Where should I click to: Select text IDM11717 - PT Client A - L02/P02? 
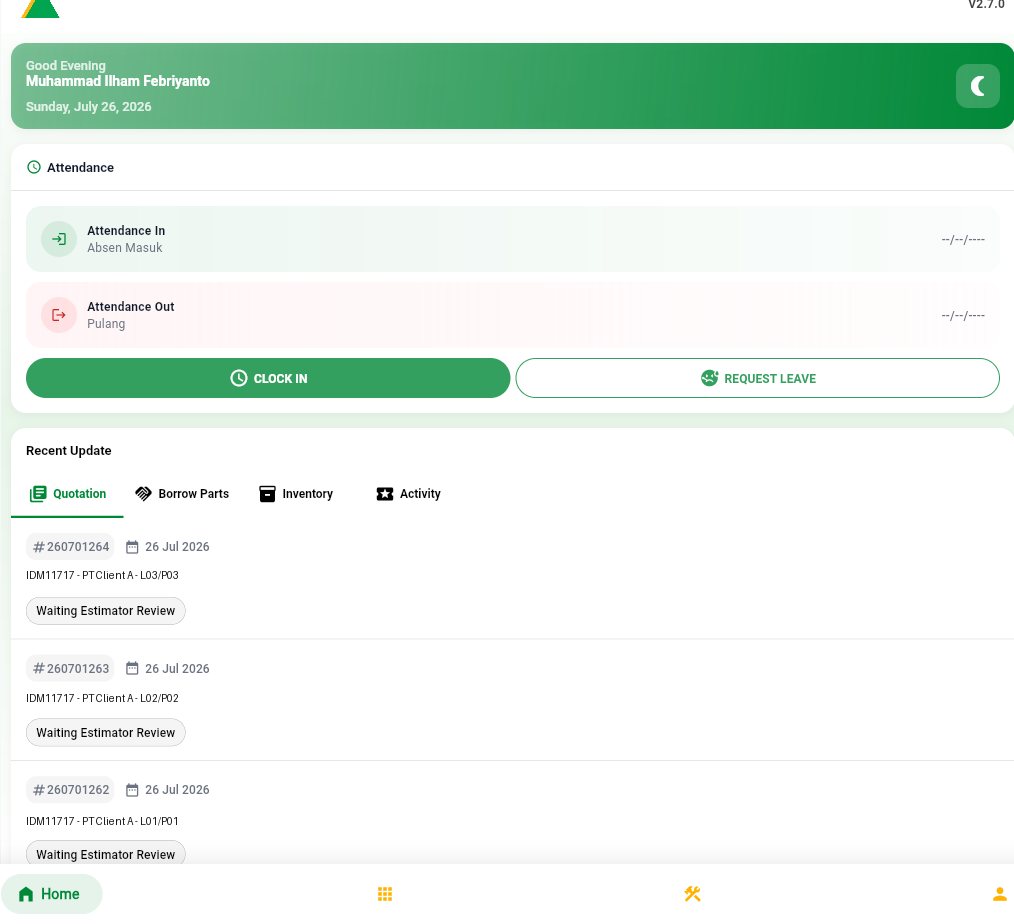coord(102,698)
